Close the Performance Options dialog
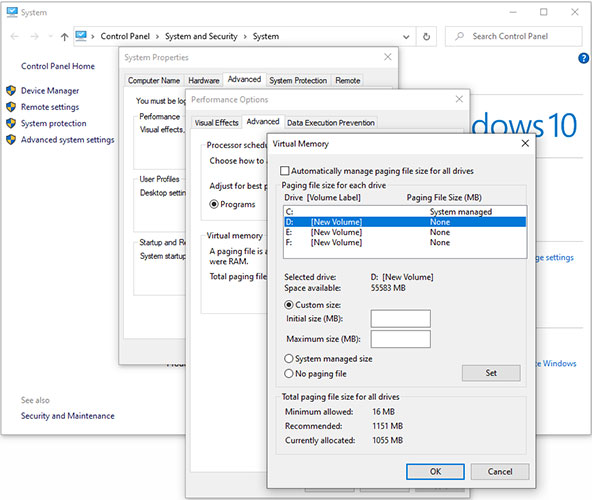592x500 pixels. [459, 99]
